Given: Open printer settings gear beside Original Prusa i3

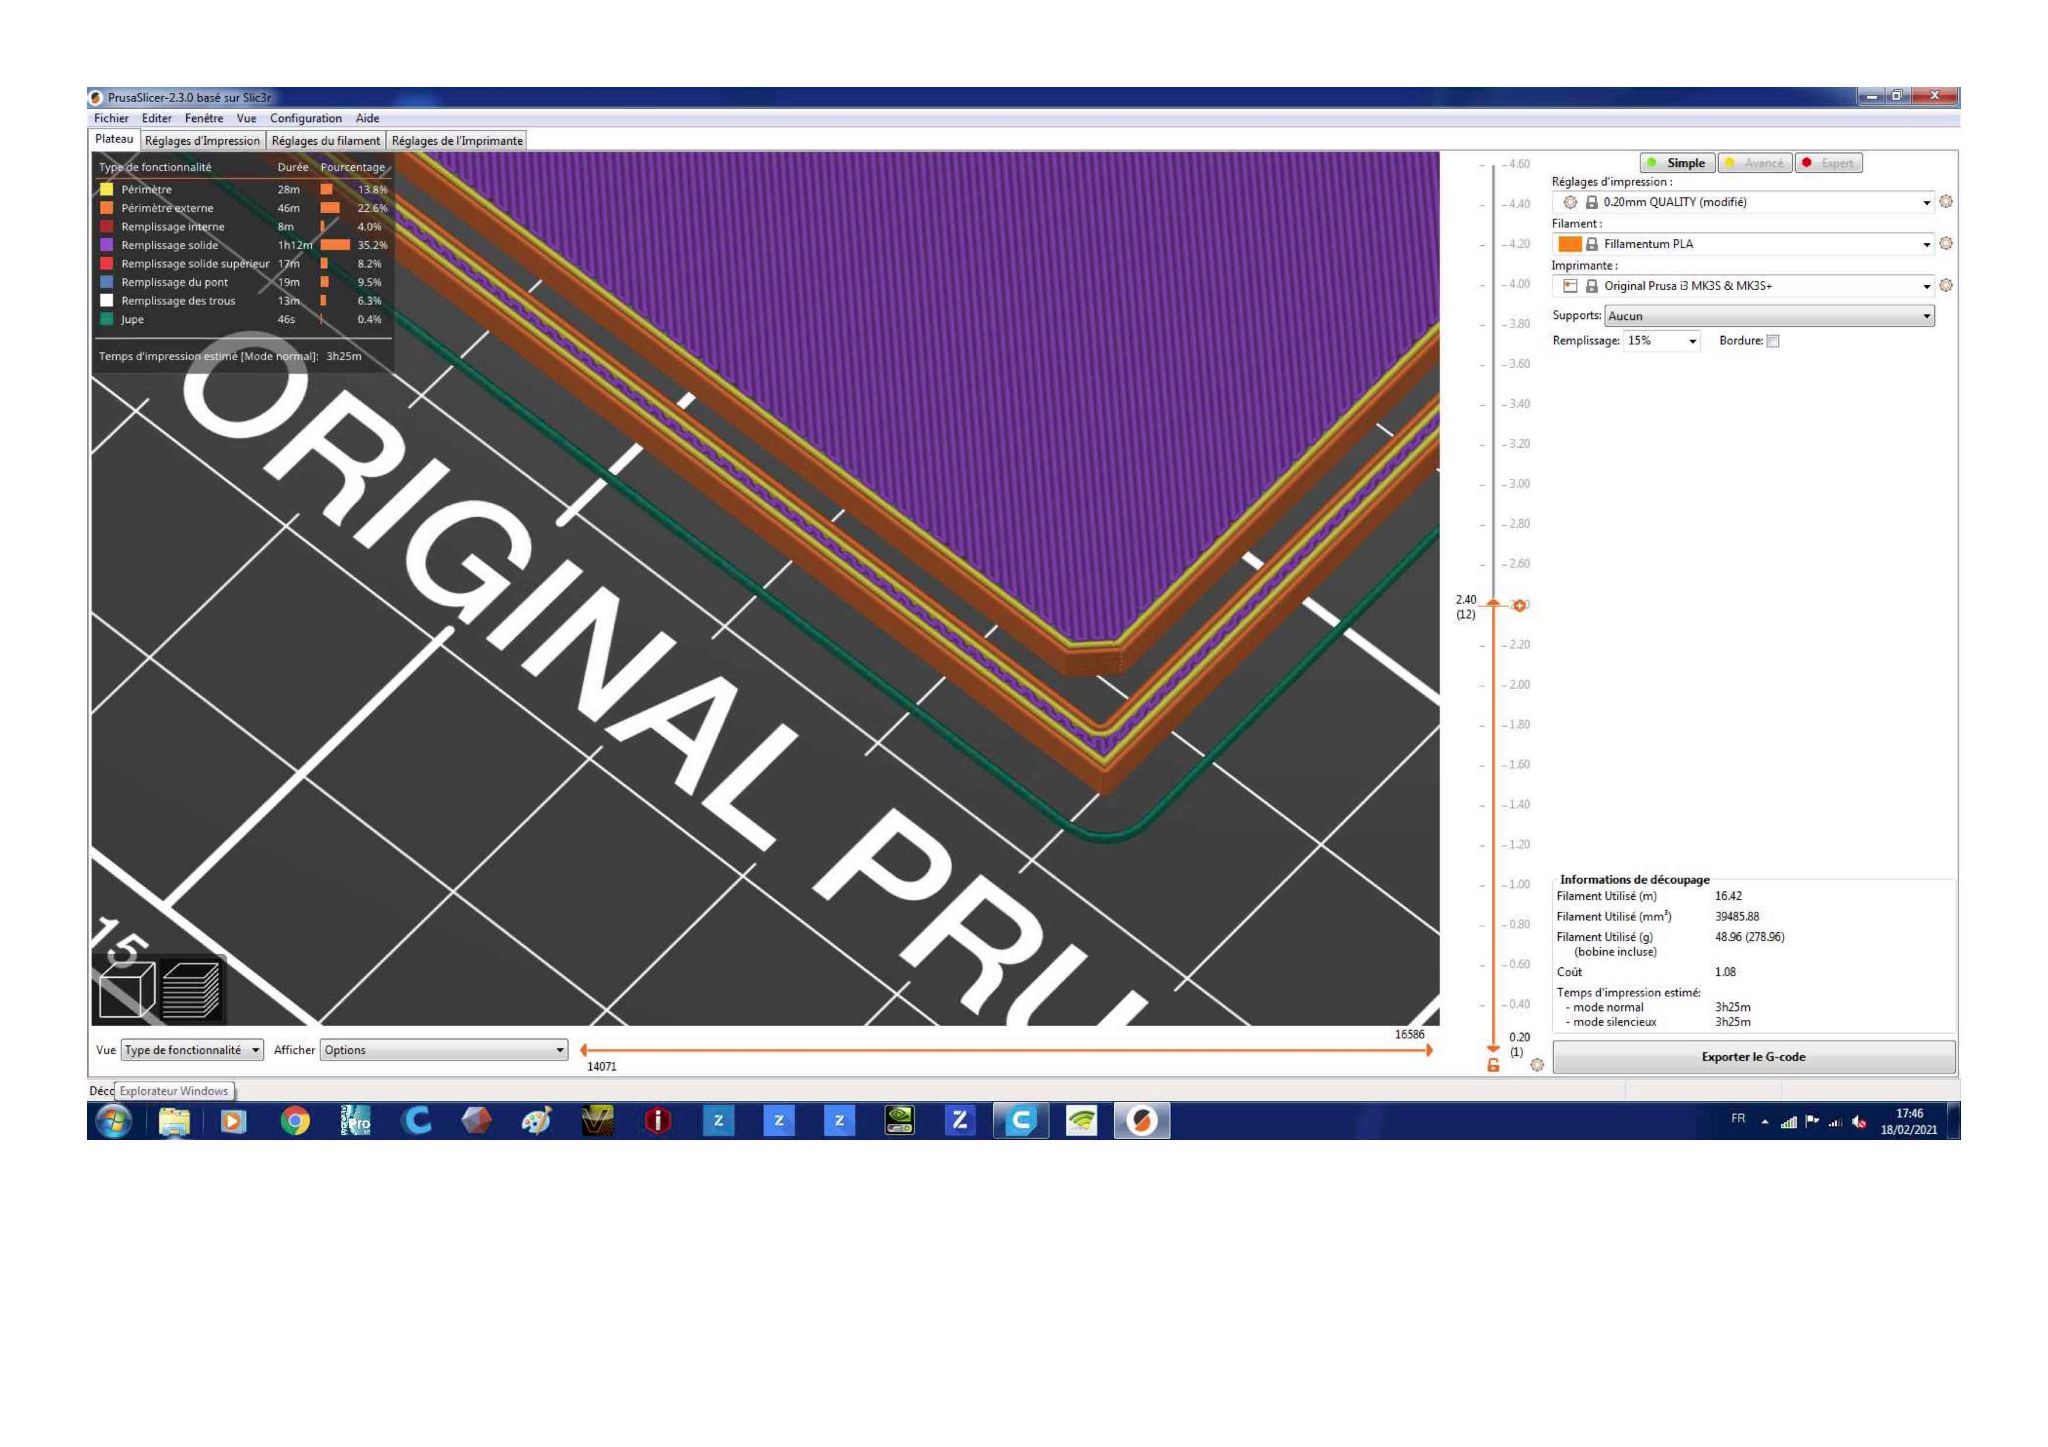Looking at the screenshot, I should pyautogui.click(x=1945, y=286).
